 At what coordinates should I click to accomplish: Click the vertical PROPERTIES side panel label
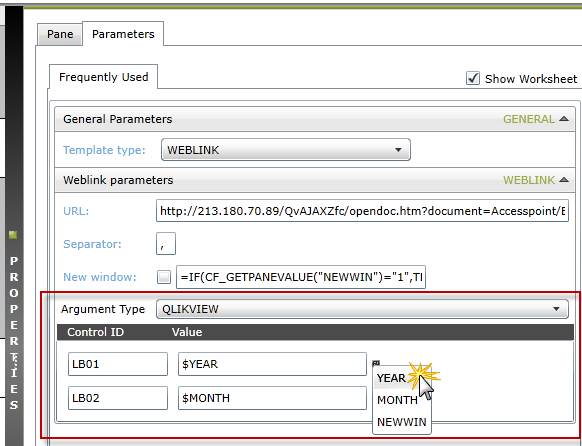pos(14,332)
